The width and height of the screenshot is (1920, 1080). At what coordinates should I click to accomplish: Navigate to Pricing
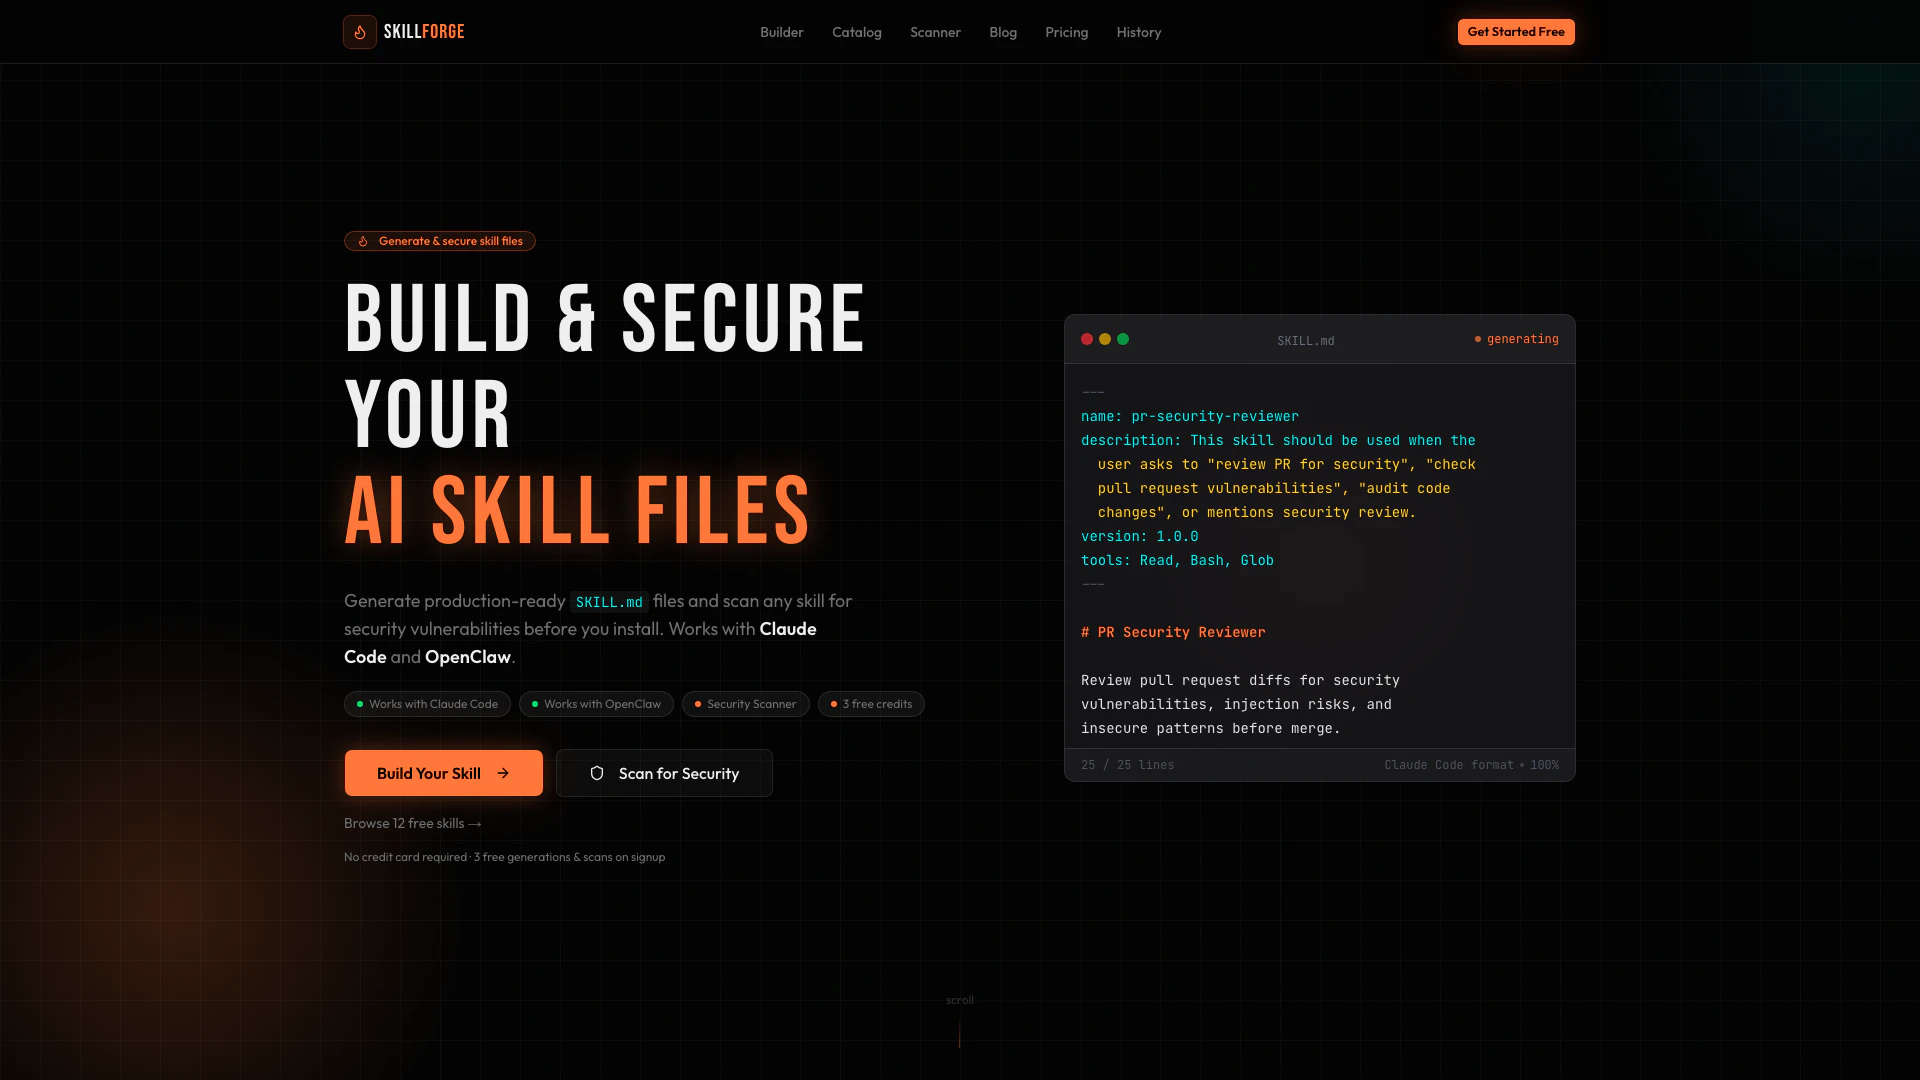[1066, 32]
